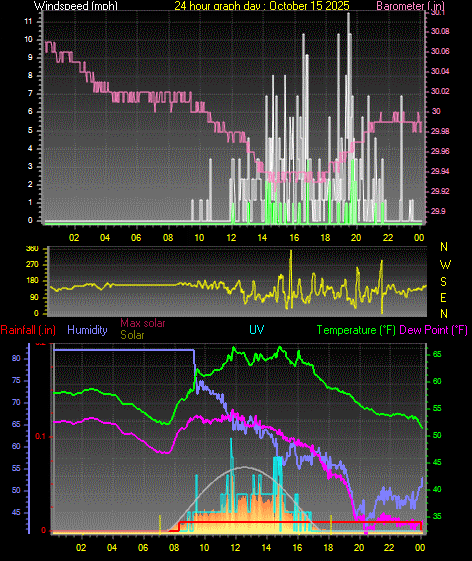Click hour 20 under the windspeed chart
This screenshot has width=472, height=561.
coord(356,238)
